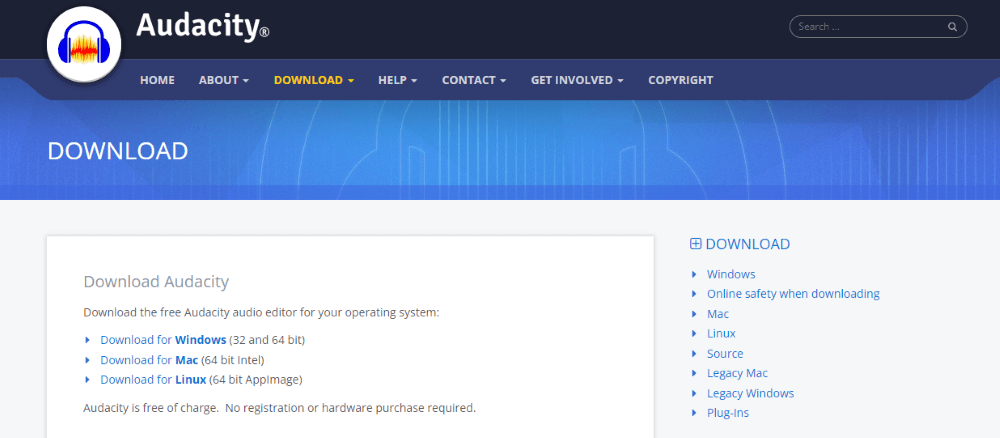Click the large DOWNLOAD banner title

tap(118, 151)
